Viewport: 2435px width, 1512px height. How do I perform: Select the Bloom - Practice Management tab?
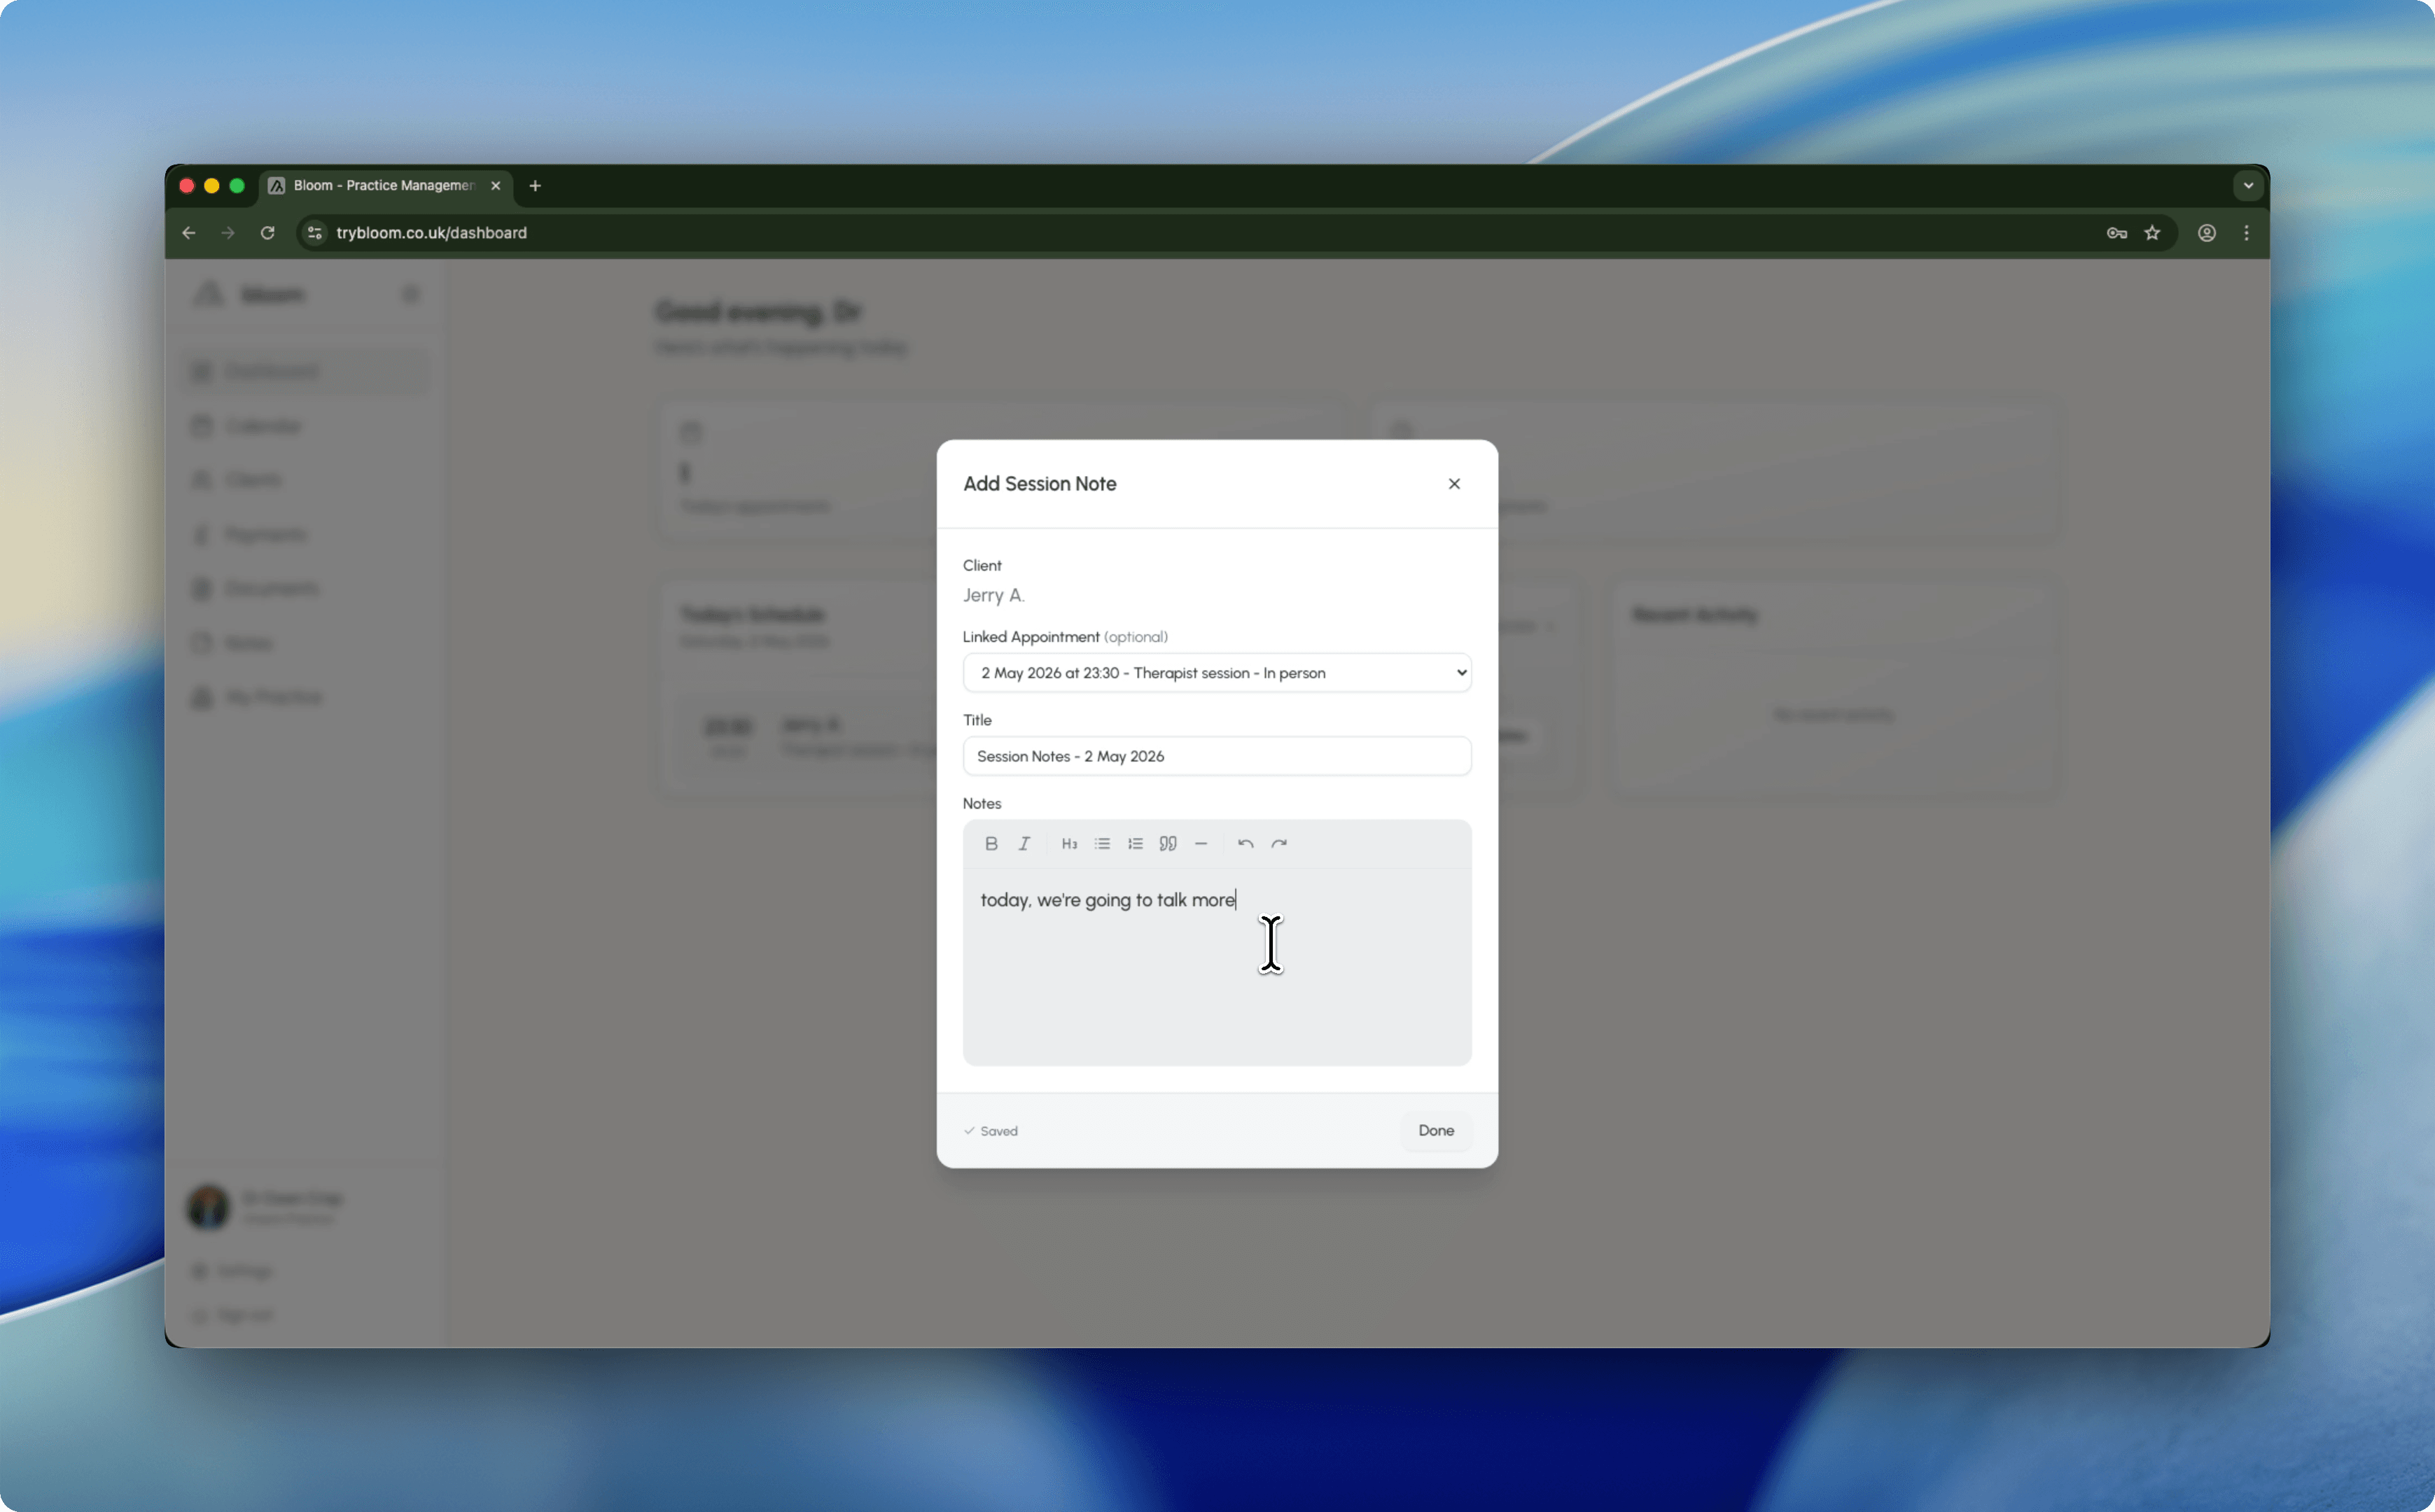point(384,186)
